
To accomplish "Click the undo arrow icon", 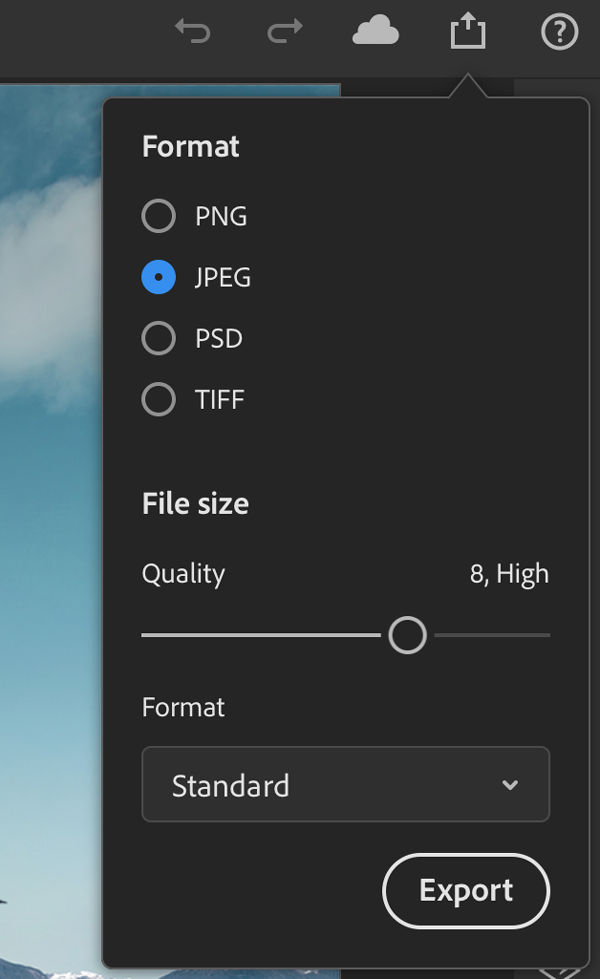I will (192, 32).
